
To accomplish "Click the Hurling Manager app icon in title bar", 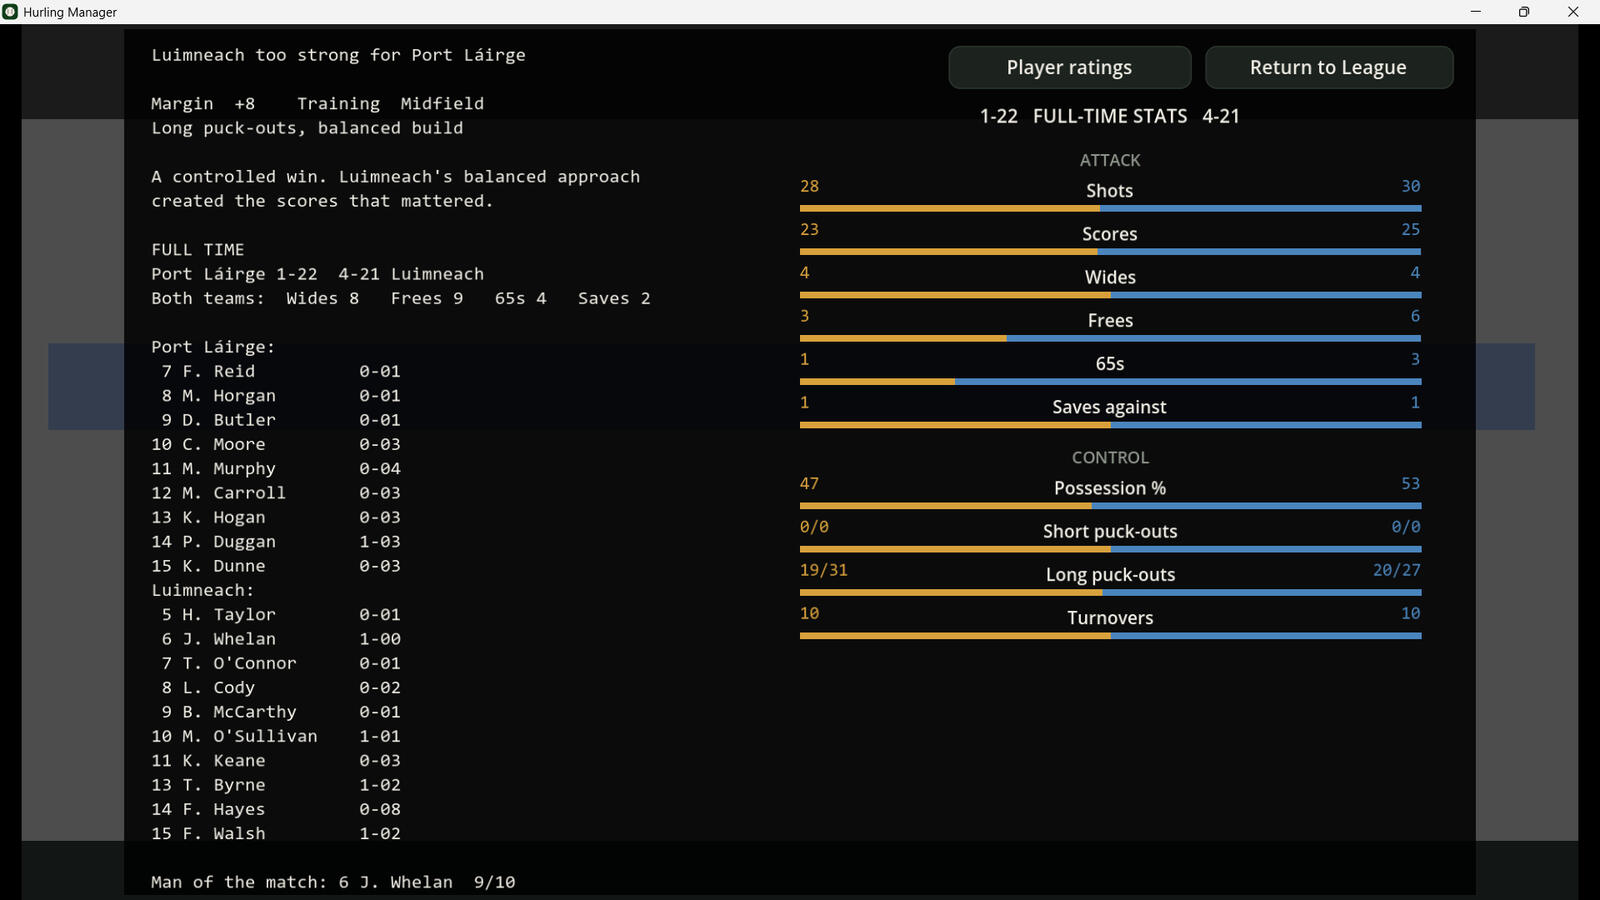I will 11,12.
